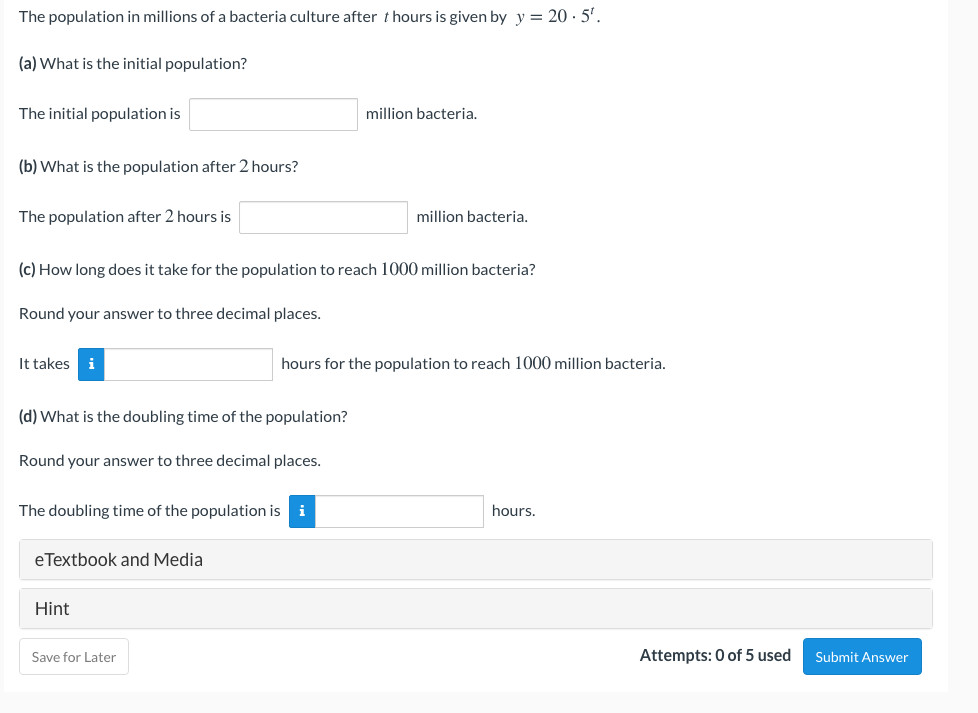978x713 pixels.
Task: Click "million bacteria." label after initial population box
Action: [421, 114]
